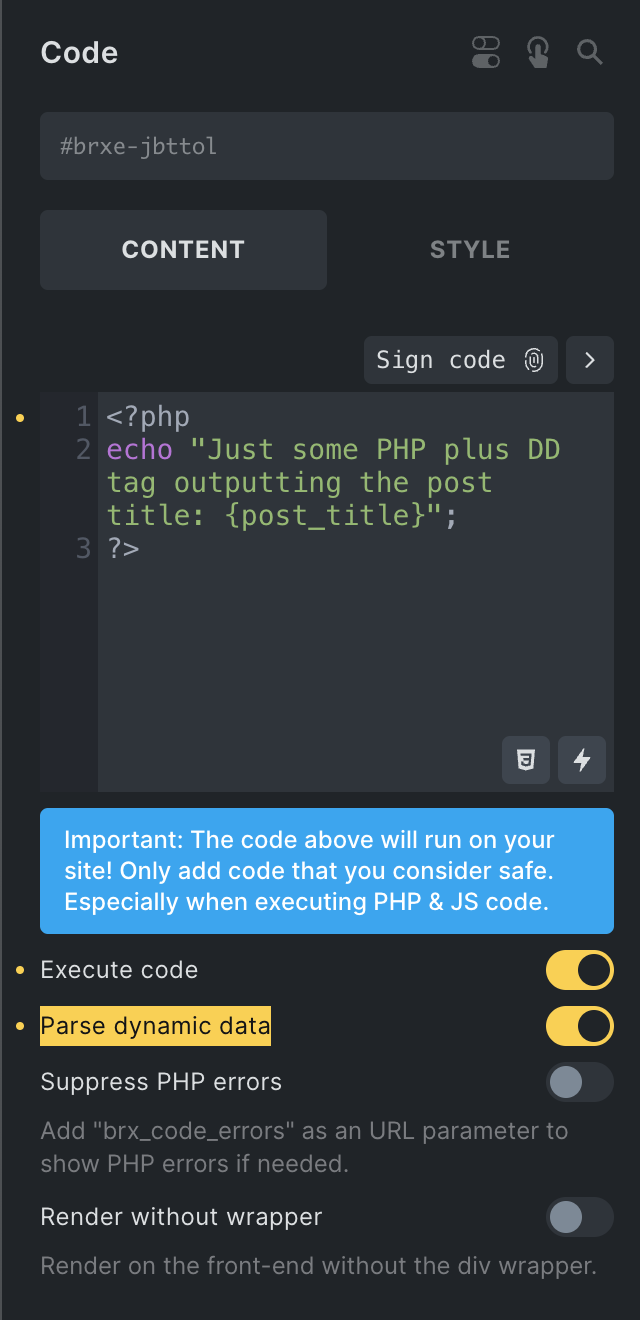Open the element Conditions icon in header
This screenshot has height=1320, width=640.
(x=486, y=53)
